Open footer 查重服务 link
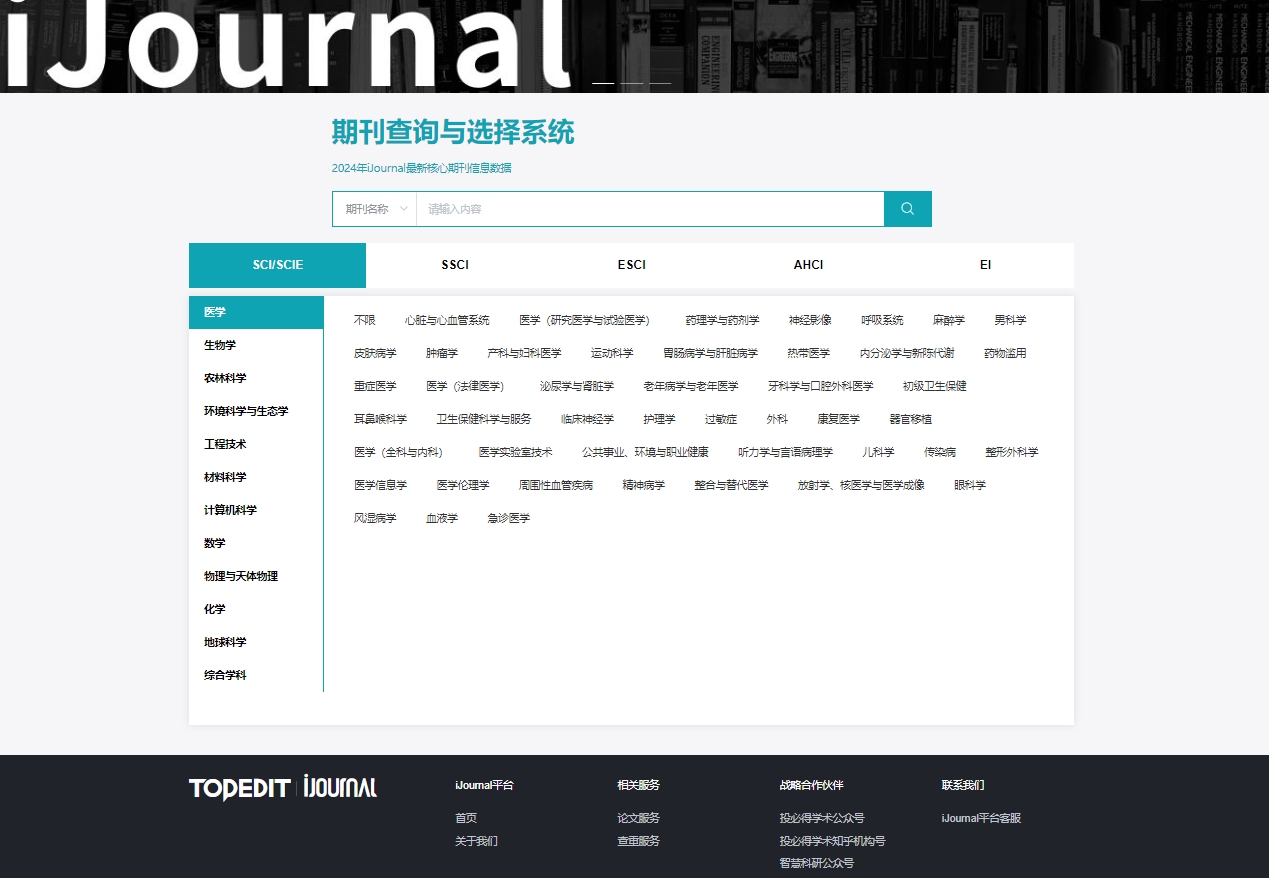This screenshot has width=1269, height=878. [x=639, y=841]
